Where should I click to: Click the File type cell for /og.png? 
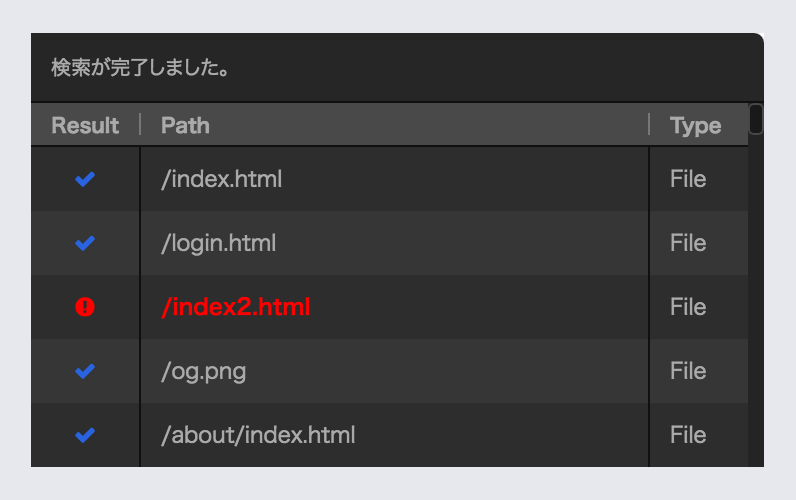(688, 371)
